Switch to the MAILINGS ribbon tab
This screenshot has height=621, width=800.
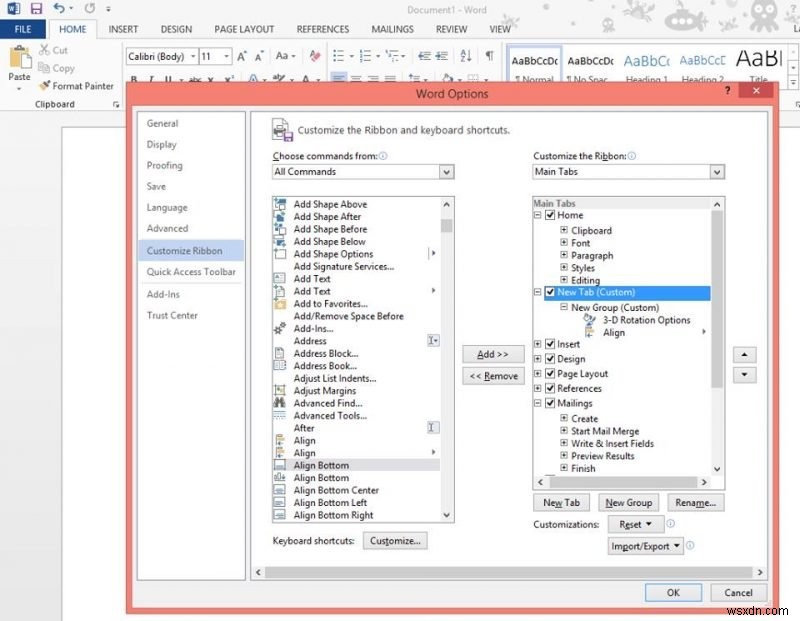point(392,29)
